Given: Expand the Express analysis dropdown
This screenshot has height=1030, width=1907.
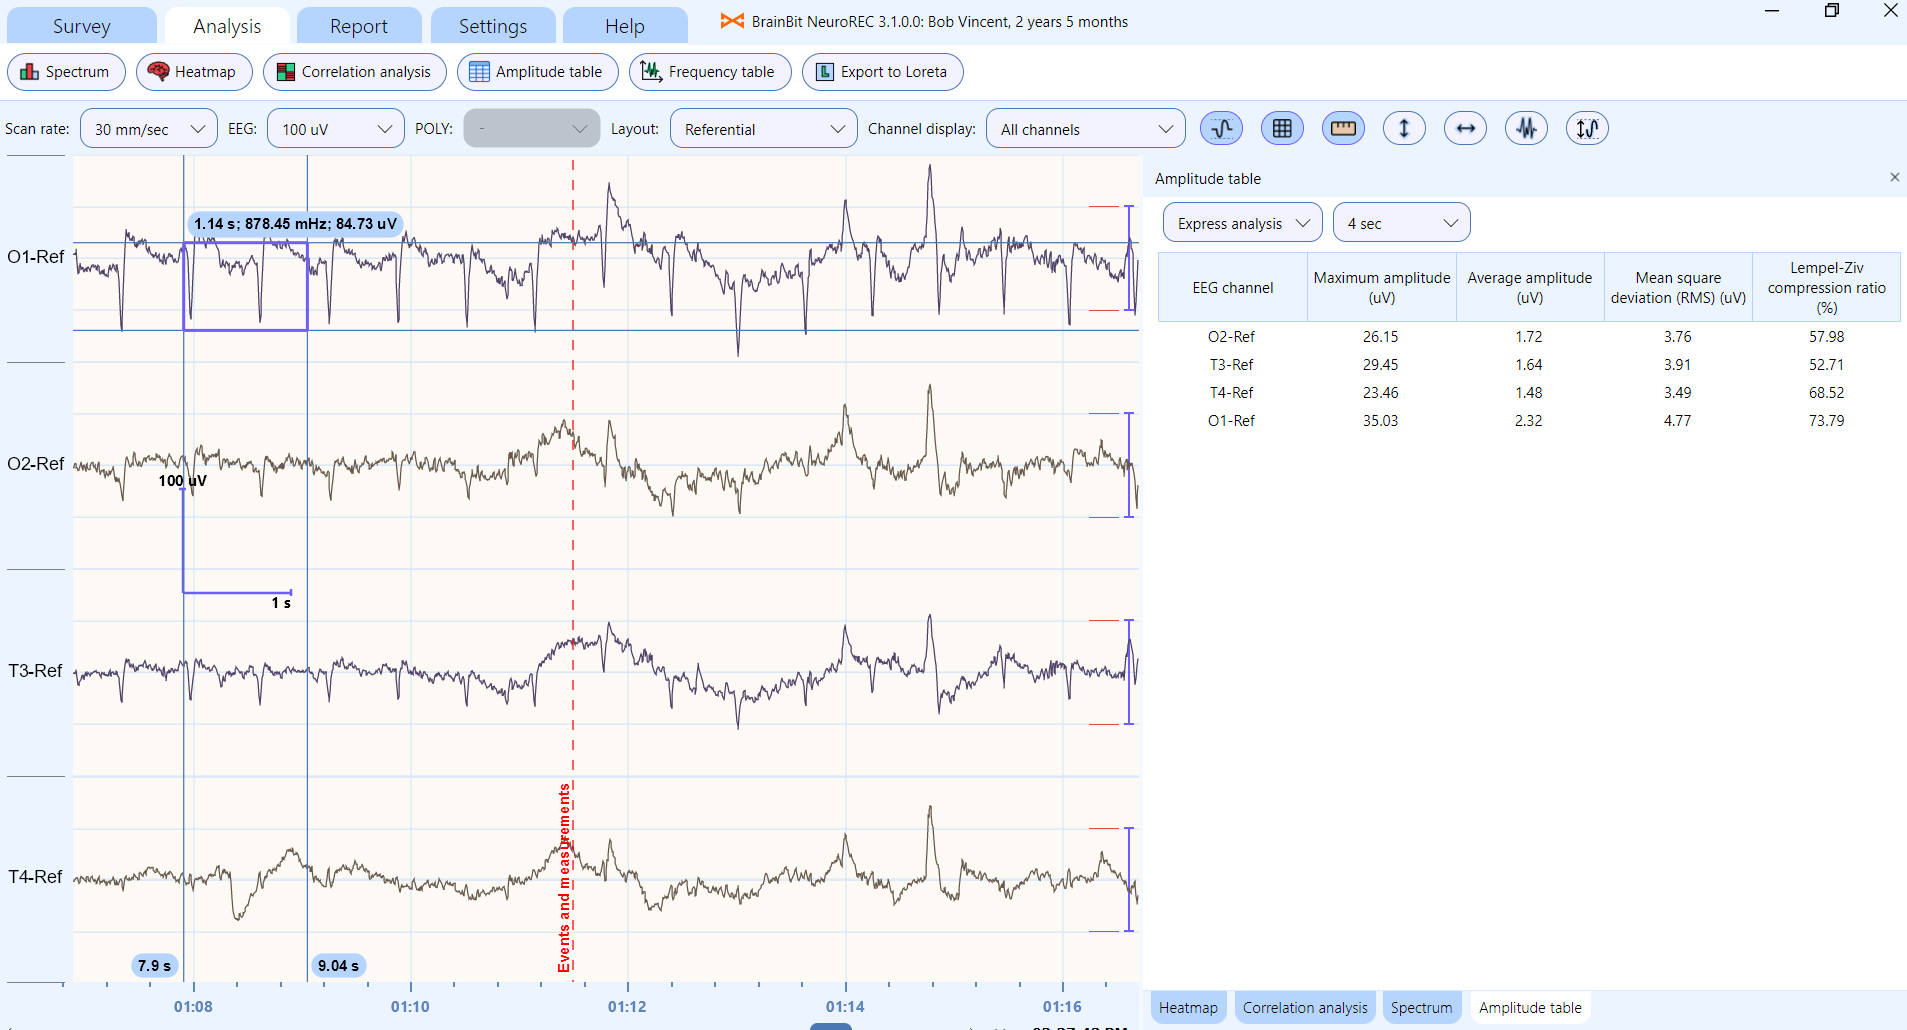Looking at the screenshot, I should (1242, 223).
